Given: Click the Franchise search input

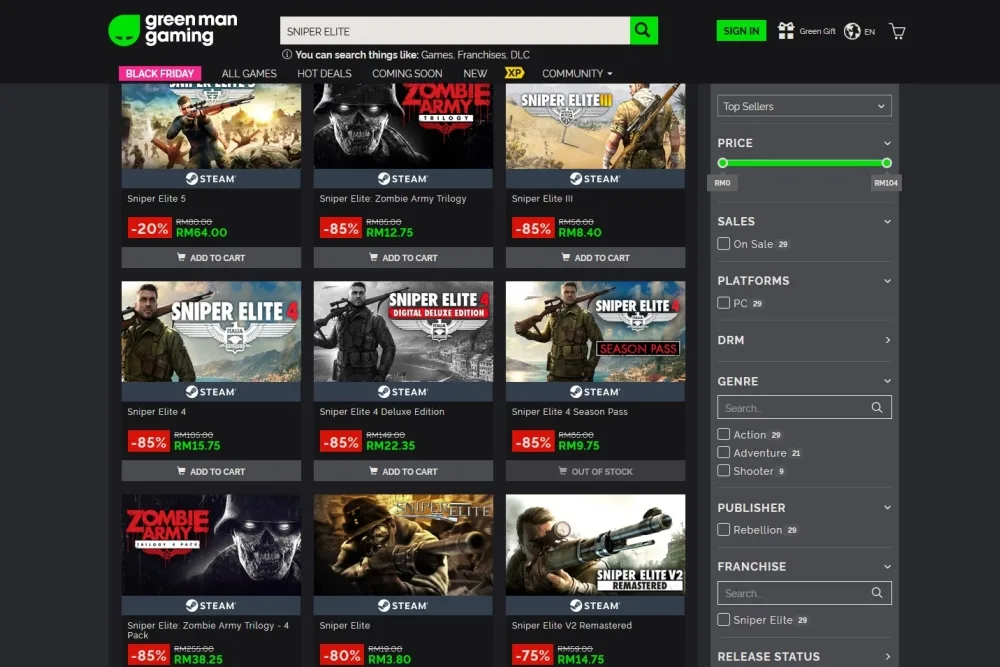Looking at the screenshot, I should pyautogui.click(x=804, y=593).
